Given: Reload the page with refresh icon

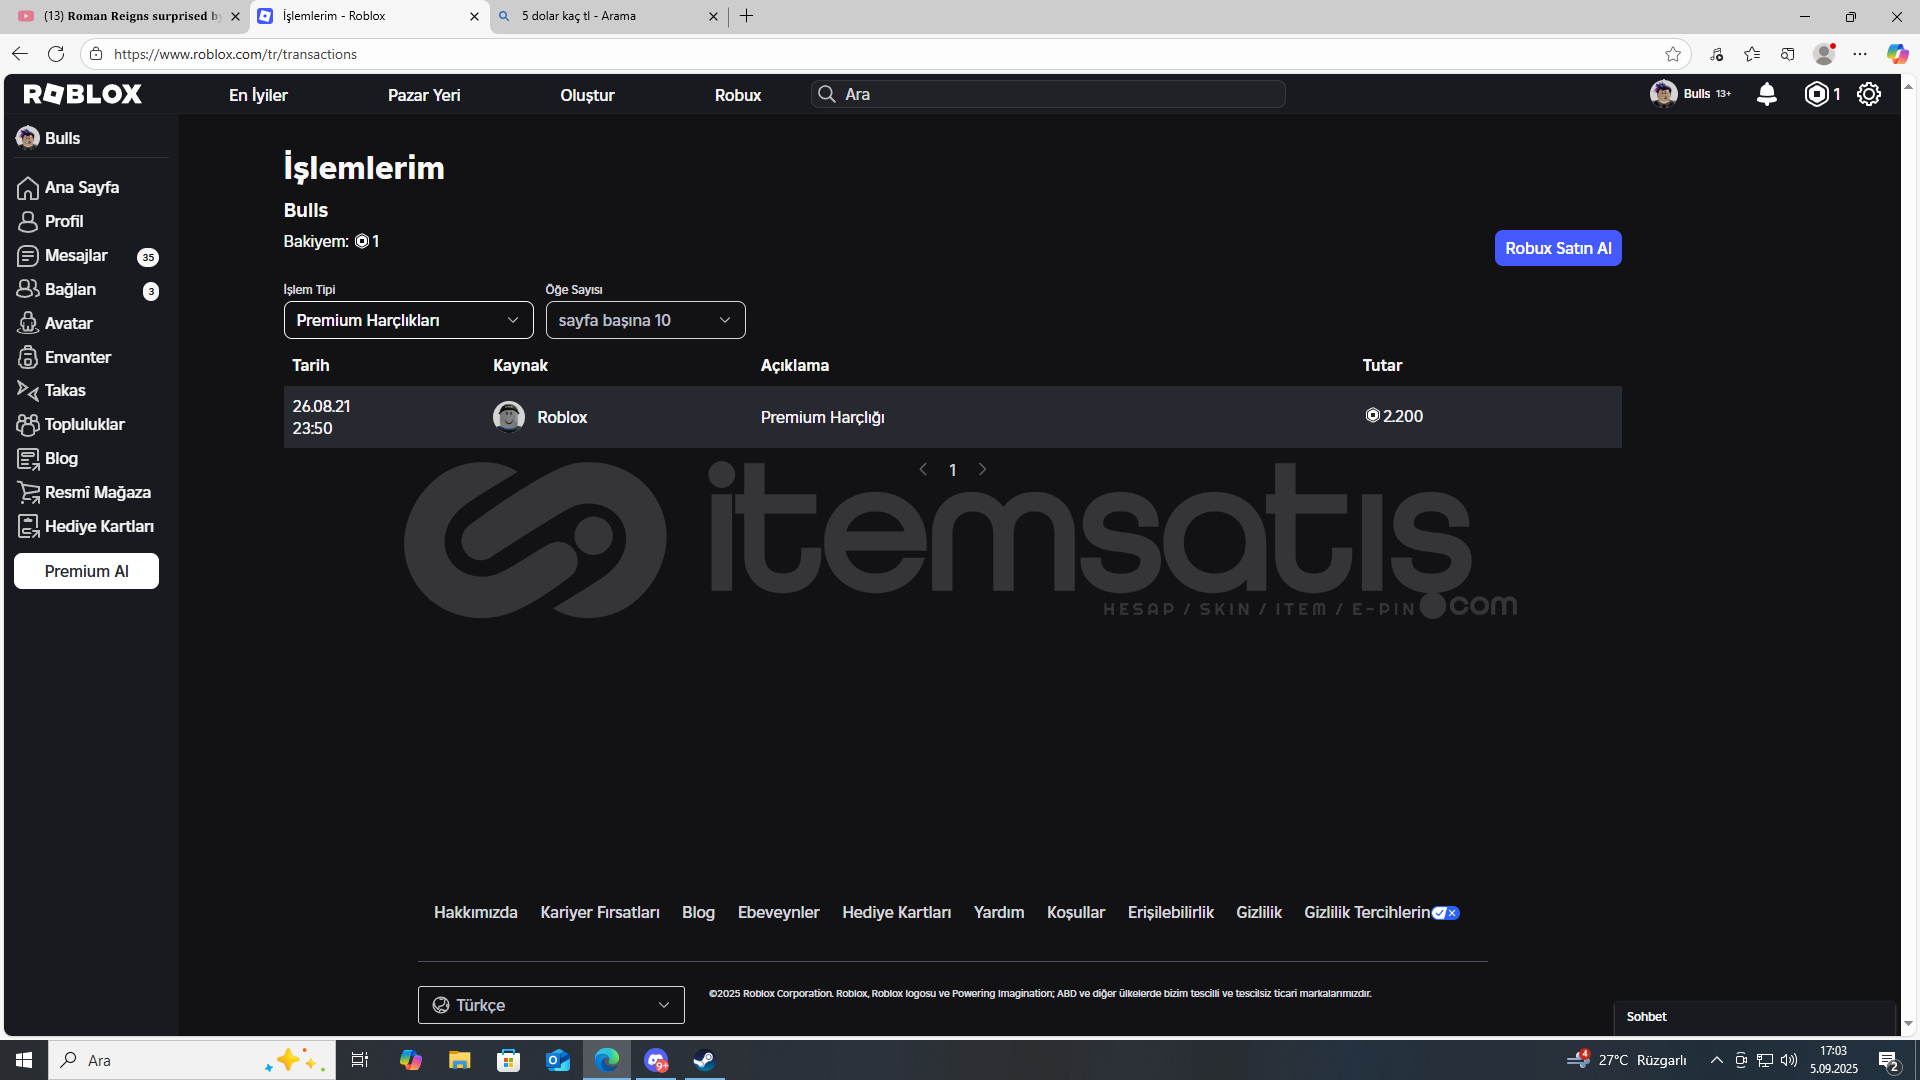Looking at the screenshot, I should coord(56,54).
